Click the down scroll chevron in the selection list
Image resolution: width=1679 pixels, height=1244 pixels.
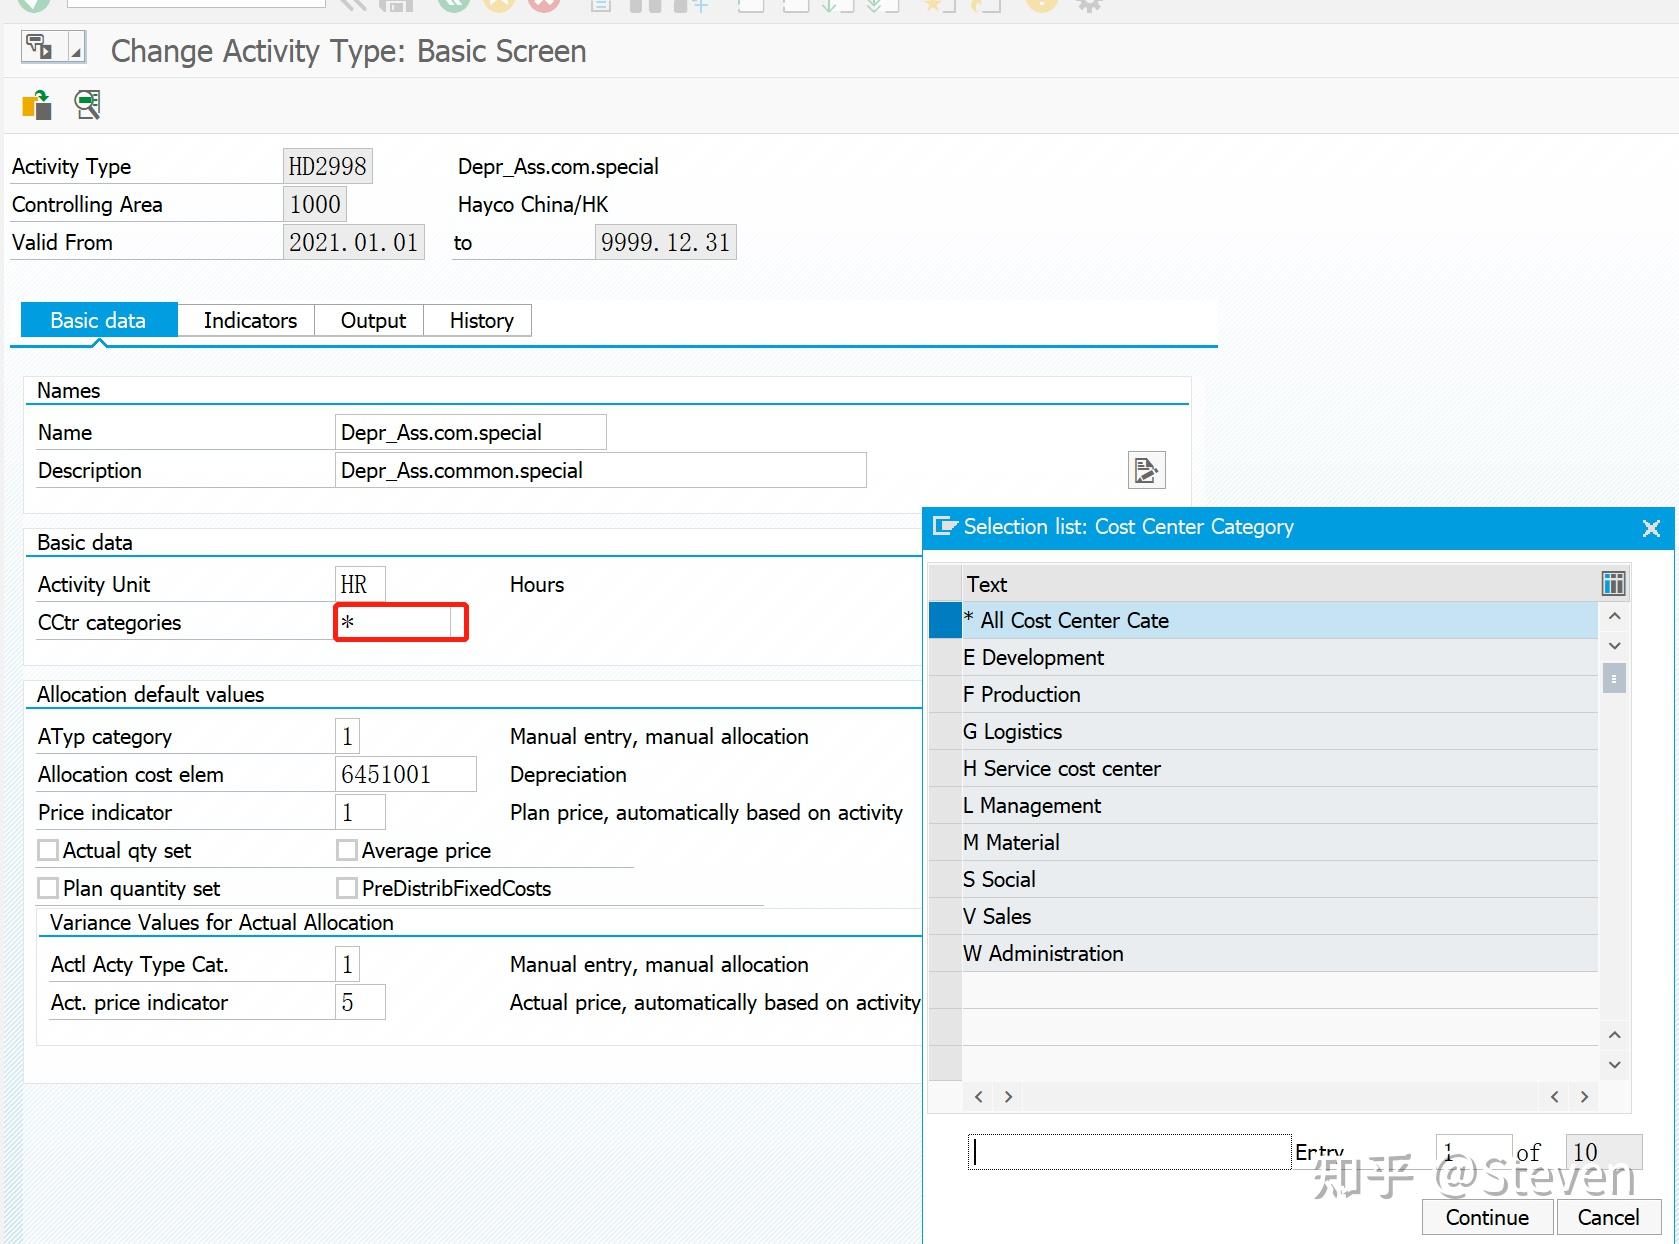(x=1614, y=645)
